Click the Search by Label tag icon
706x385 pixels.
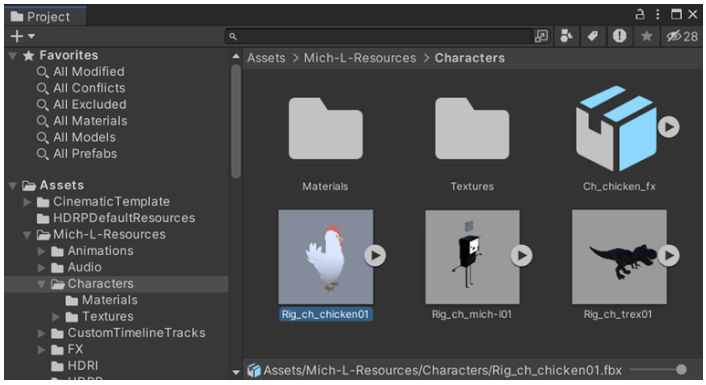tap(593, 36)
